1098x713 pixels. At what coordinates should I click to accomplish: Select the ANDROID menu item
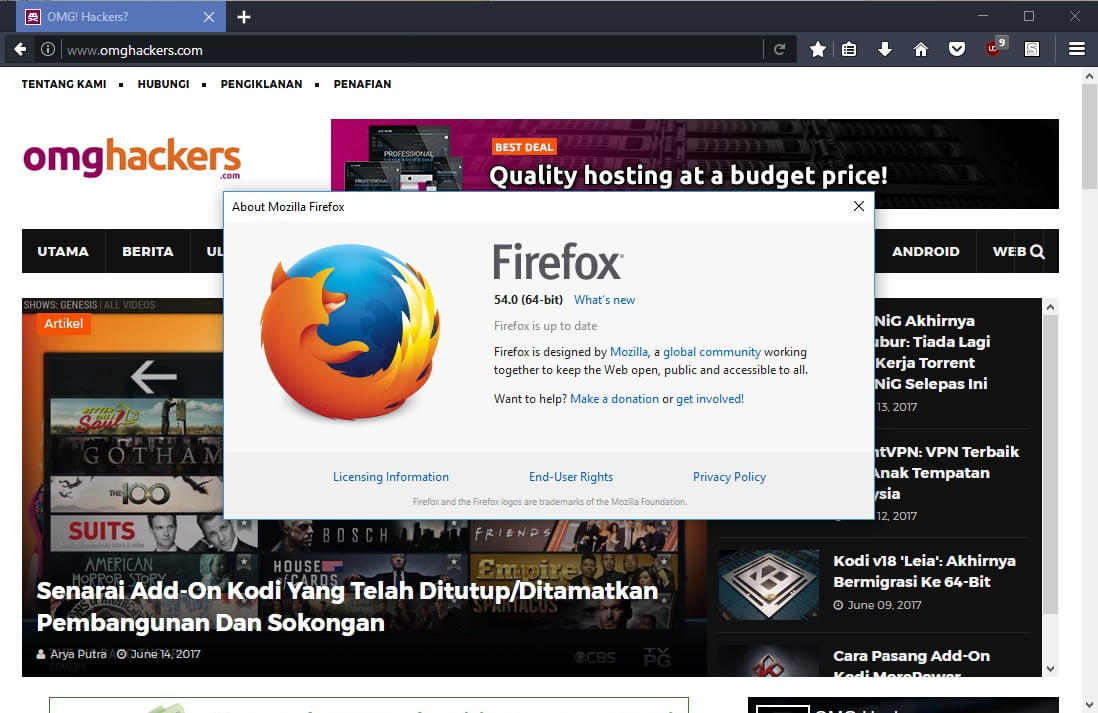(925, 252)
